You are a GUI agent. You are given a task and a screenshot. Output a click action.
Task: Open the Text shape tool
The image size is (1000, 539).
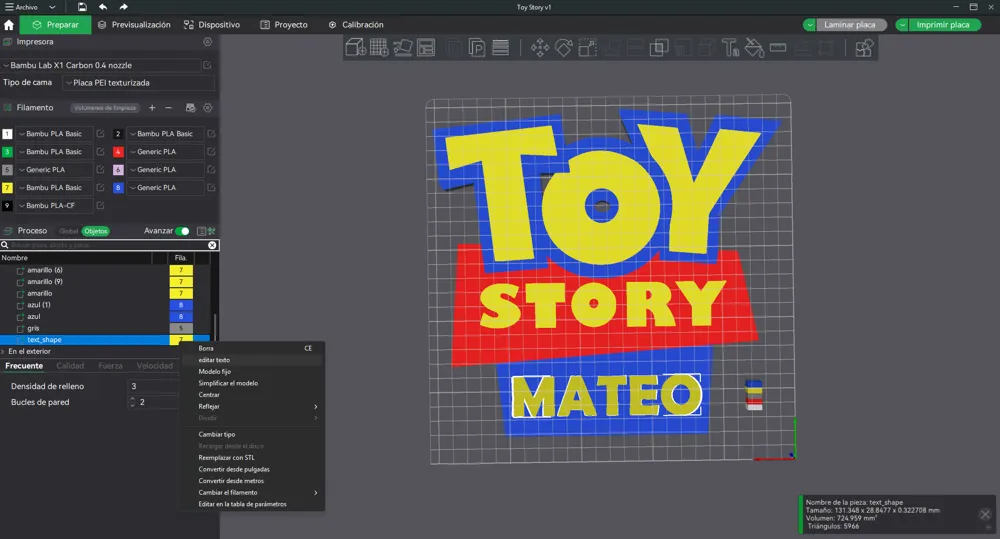tap(730, 48)
